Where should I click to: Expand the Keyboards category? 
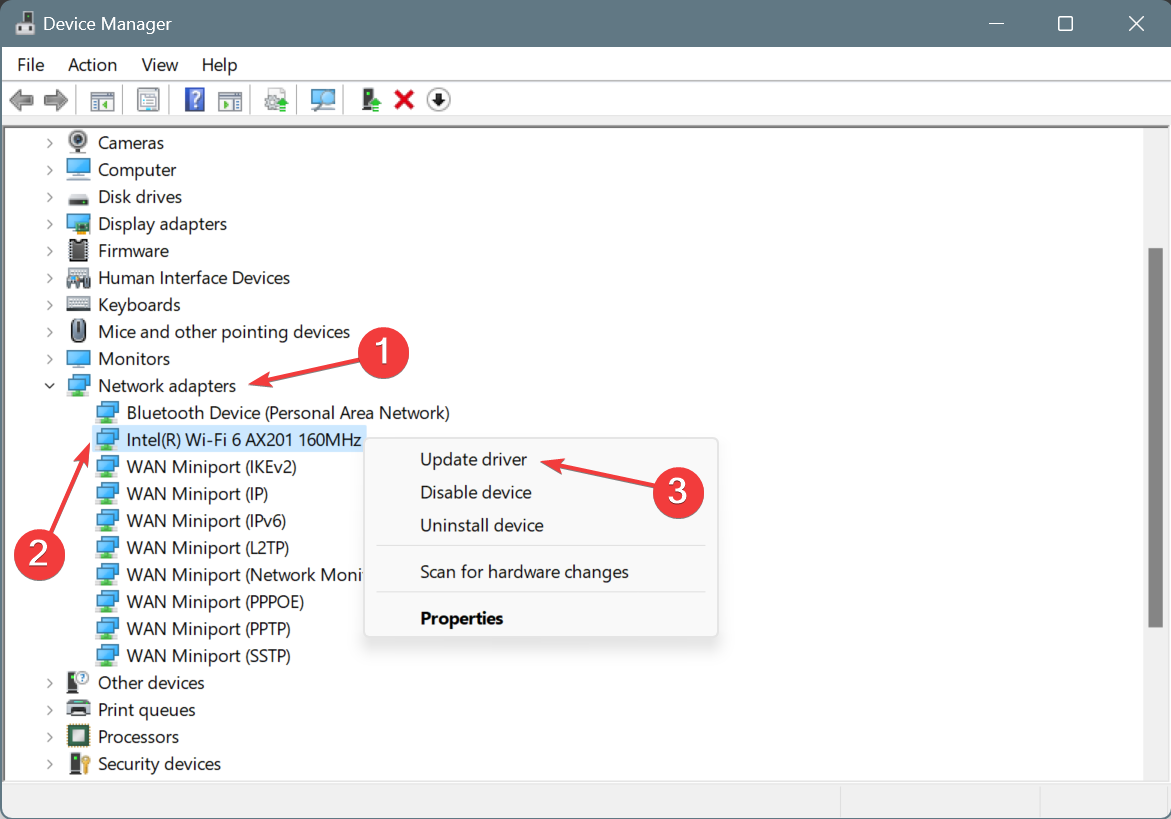point(49,305)
